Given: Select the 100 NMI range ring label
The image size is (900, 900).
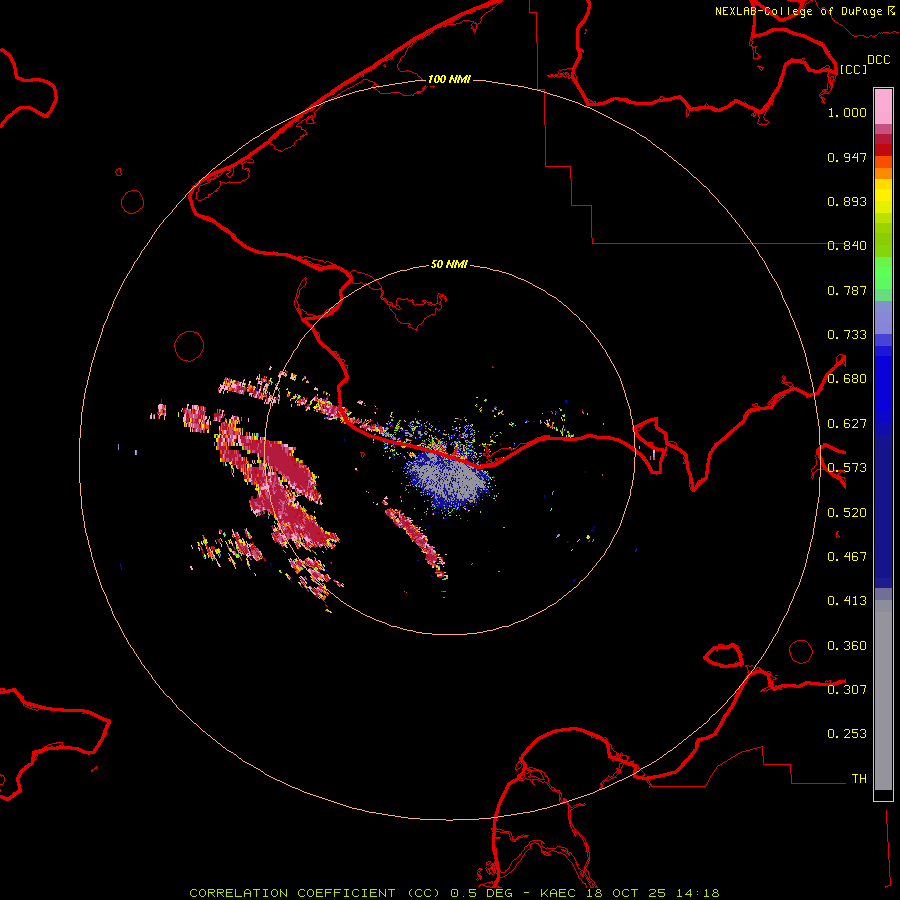Looking at the screenshot, I should coord(449,79).
